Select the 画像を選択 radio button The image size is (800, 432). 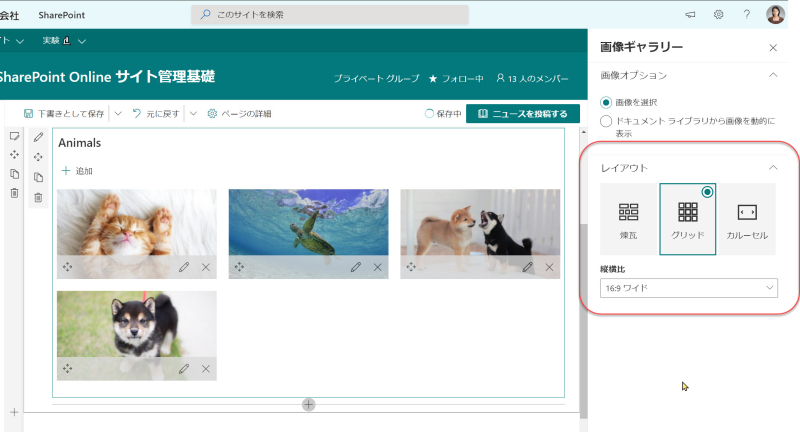(606, 103)
